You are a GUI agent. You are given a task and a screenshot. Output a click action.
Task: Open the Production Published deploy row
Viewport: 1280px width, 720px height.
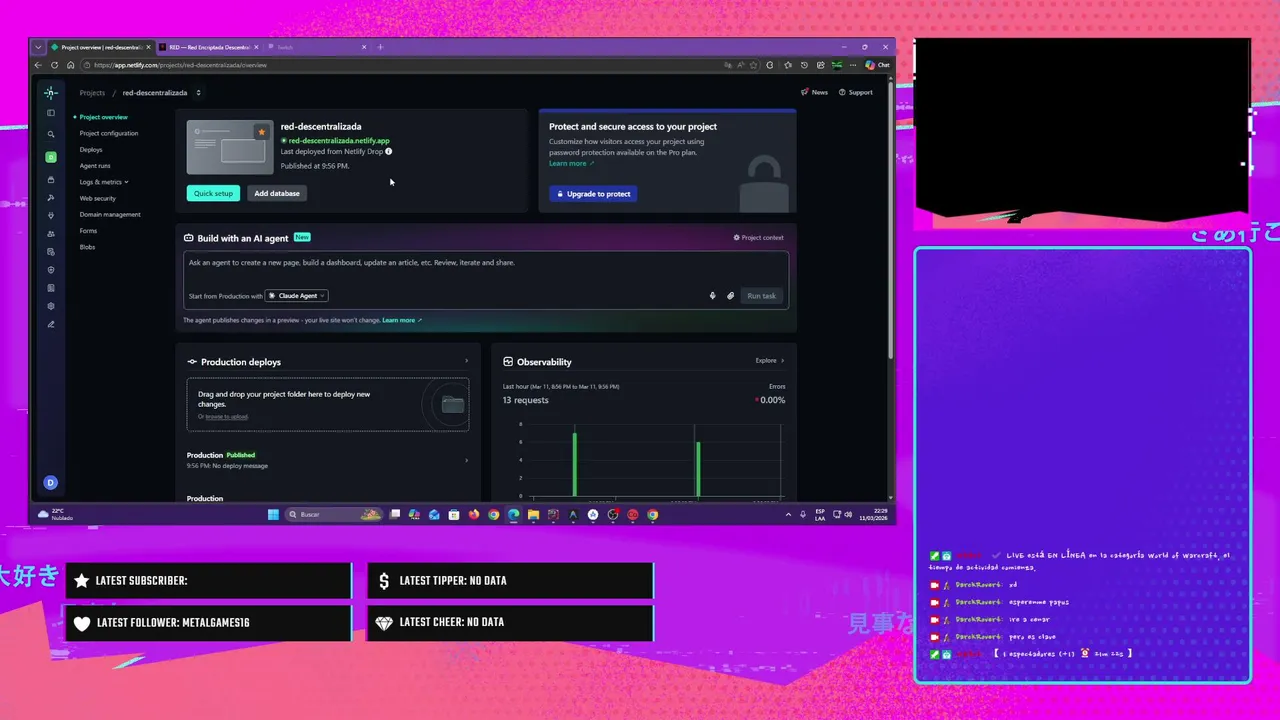click(x=327, y=460)
